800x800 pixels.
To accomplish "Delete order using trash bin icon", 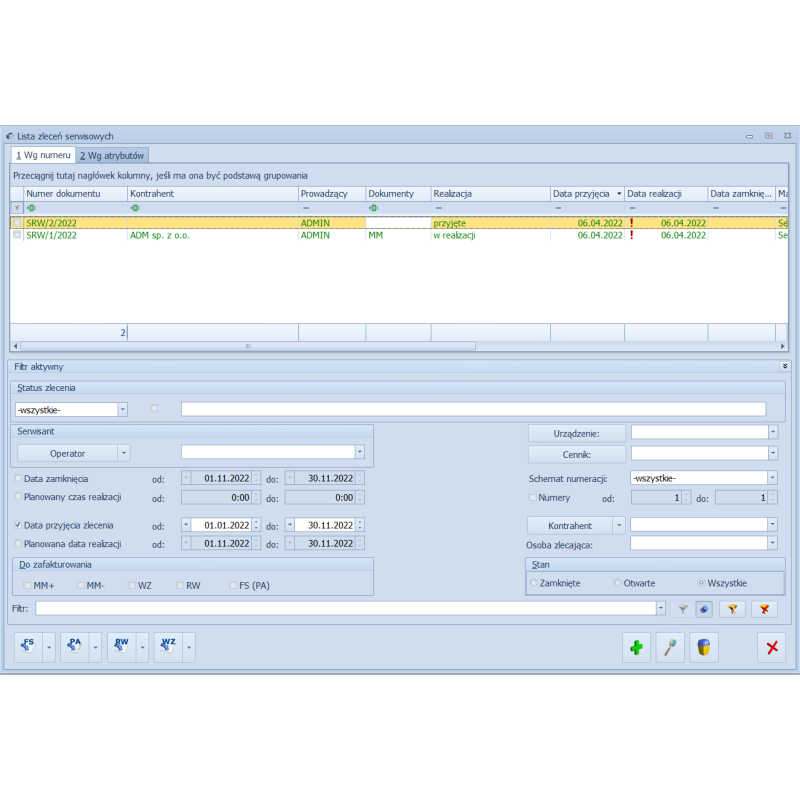I will pos(704,648).
